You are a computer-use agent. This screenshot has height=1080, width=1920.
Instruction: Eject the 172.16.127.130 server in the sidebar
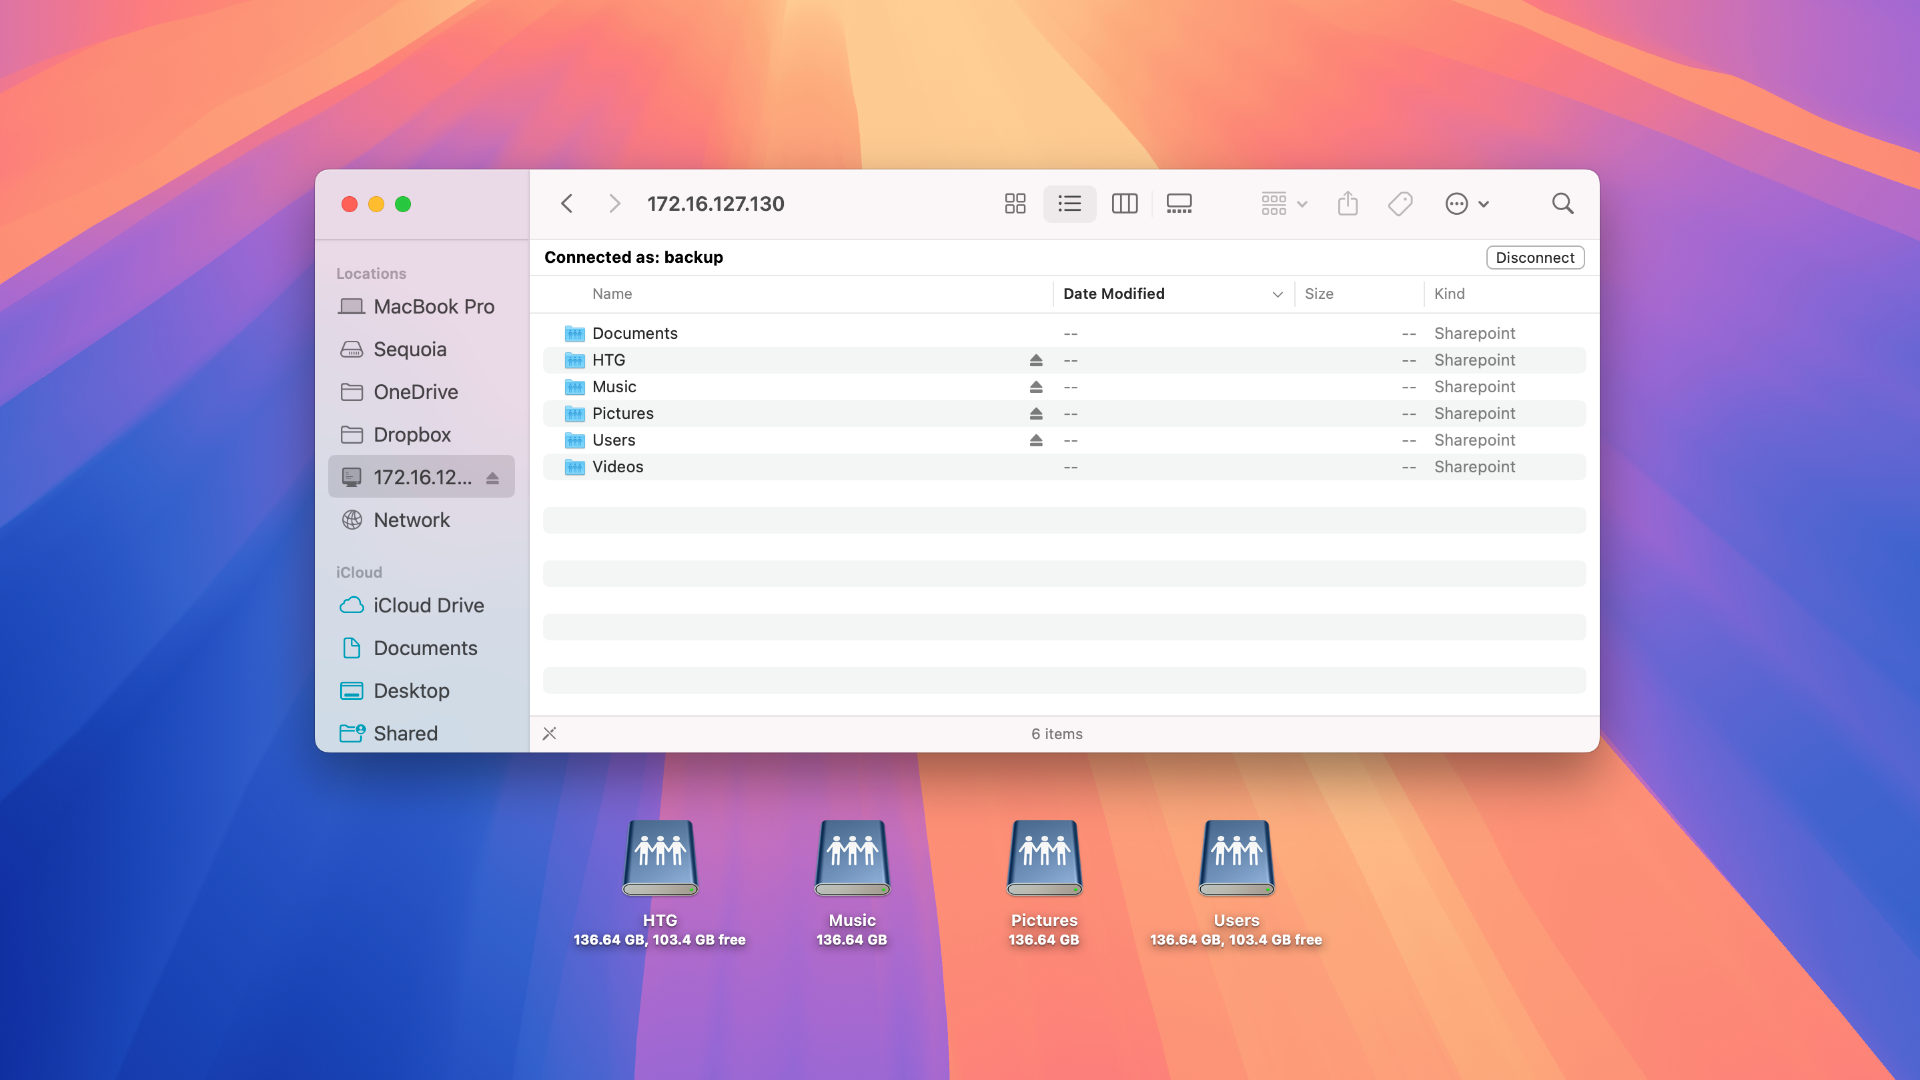(492, 478)
